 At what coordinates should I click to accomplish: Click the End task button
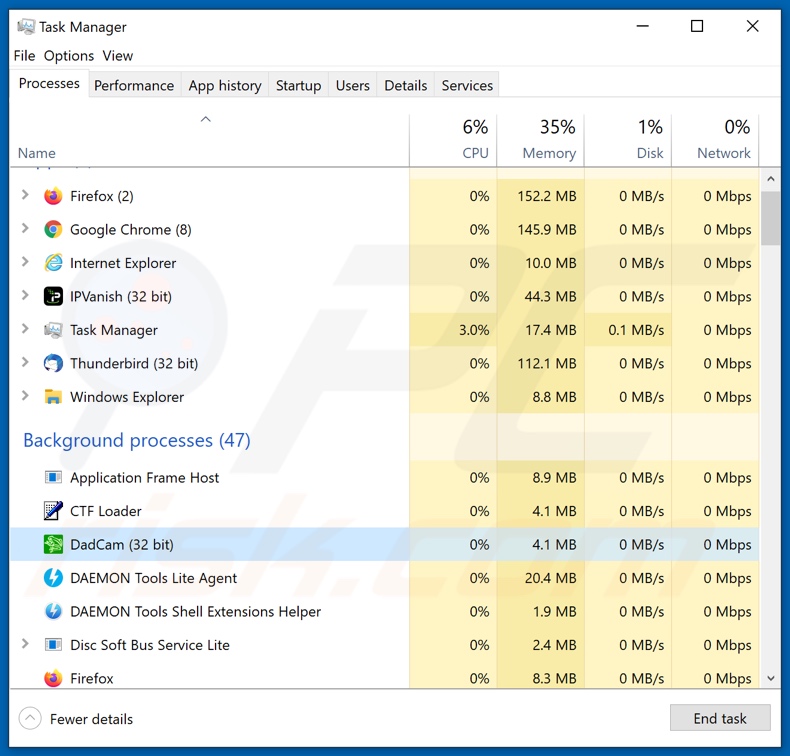[720, 718]
